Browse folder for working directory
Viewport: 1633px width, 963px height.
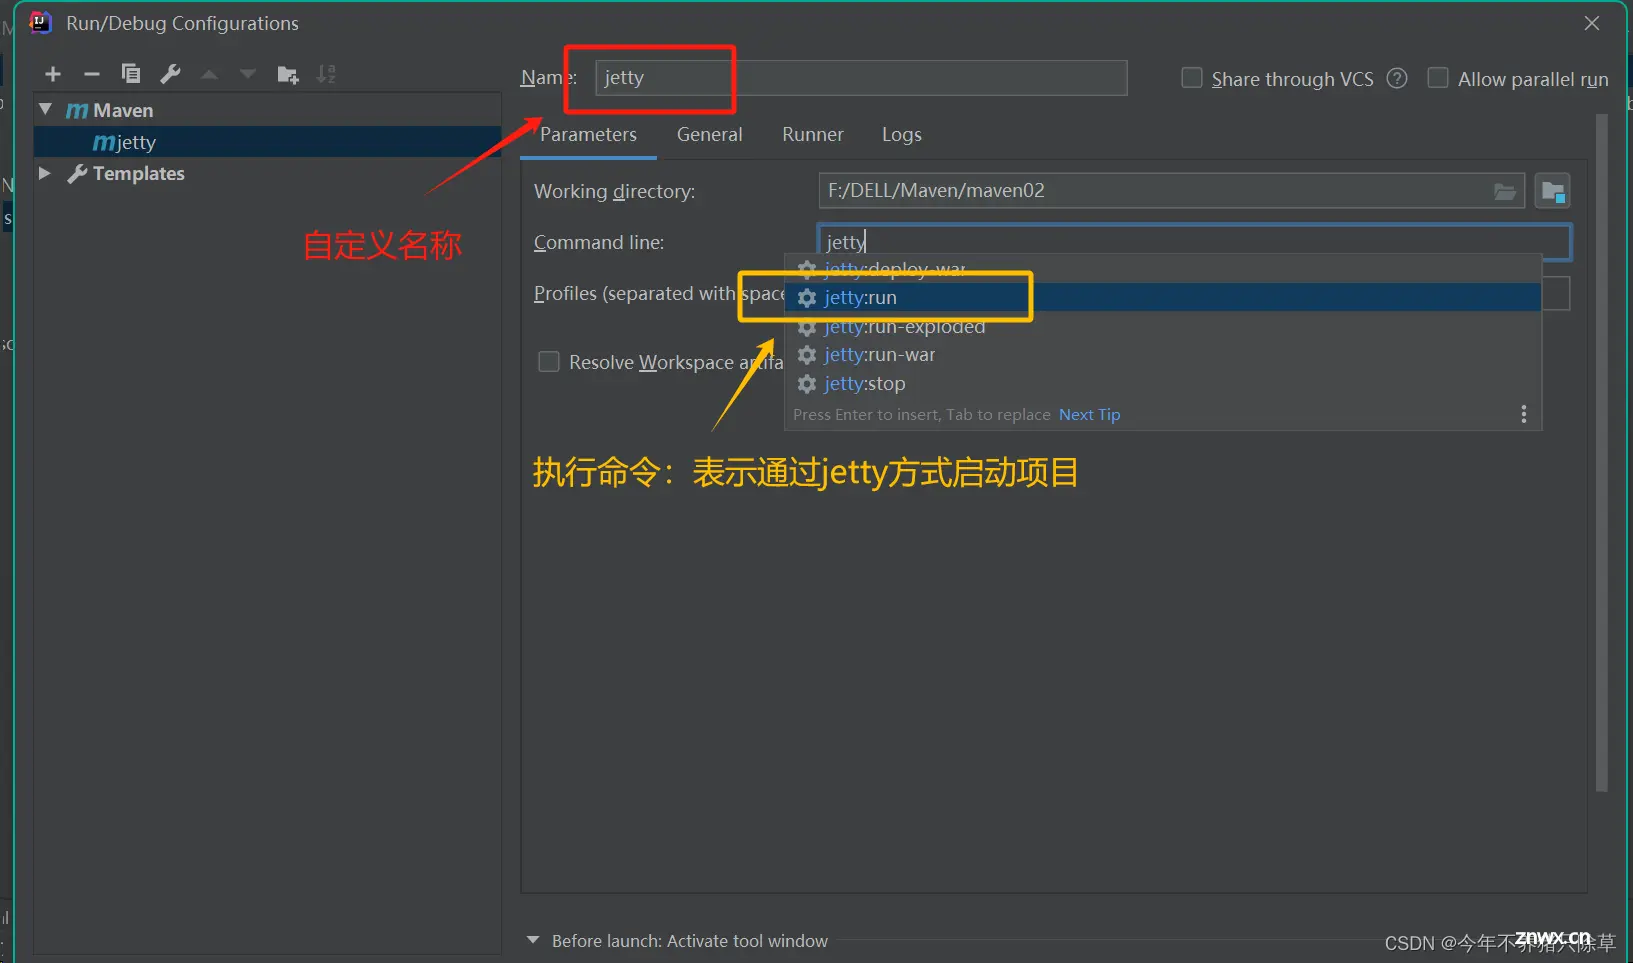coord(1505,191)
